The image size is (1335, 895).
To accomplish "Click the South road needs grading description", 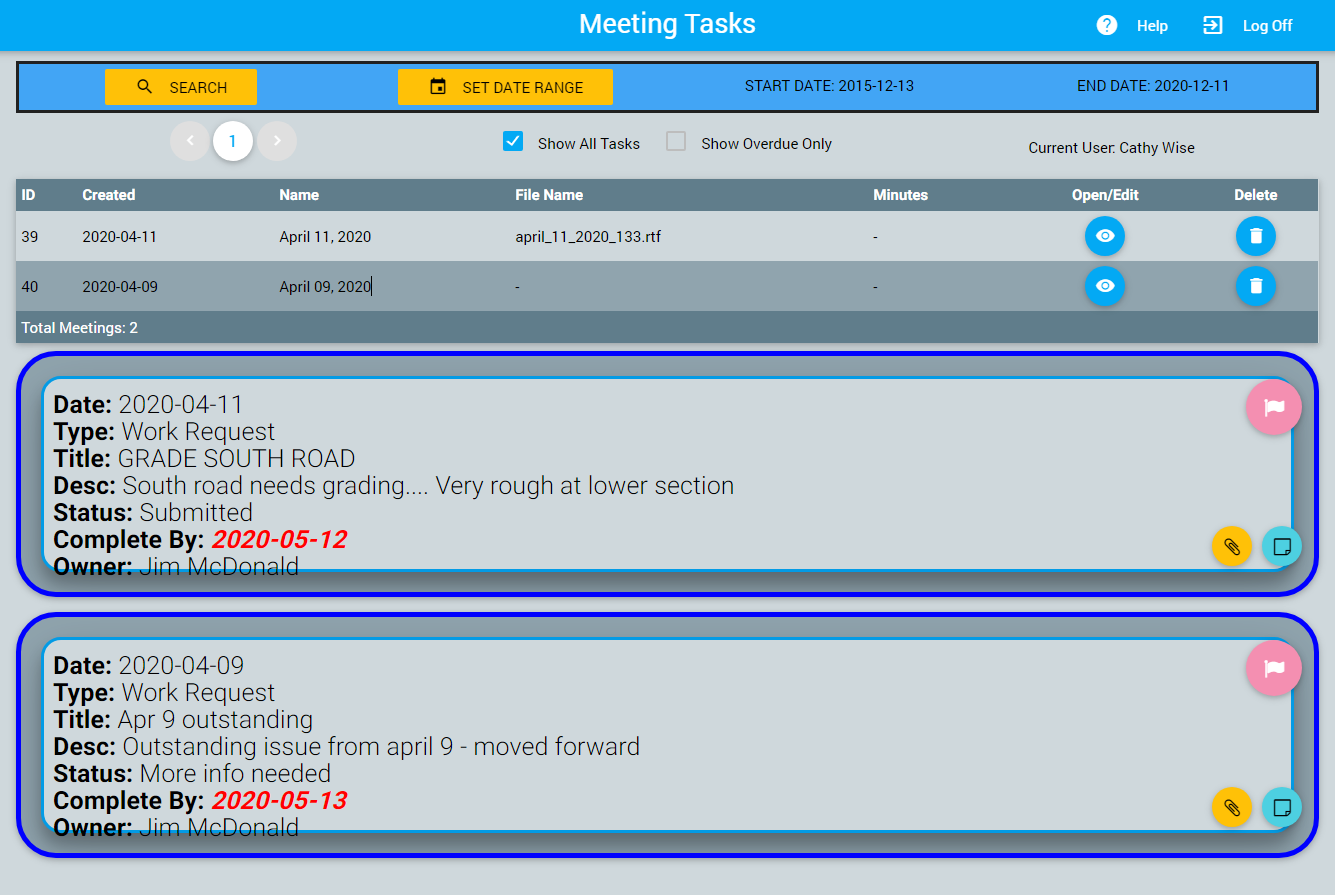I will click(428, 486).
